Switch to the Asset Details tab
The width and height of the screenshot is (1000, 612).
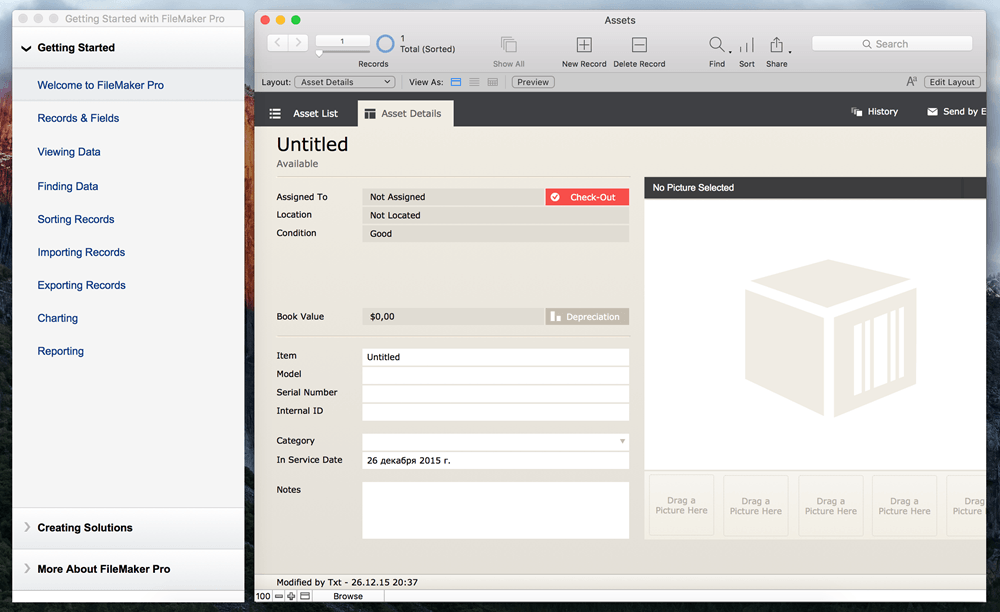(406, 113)
